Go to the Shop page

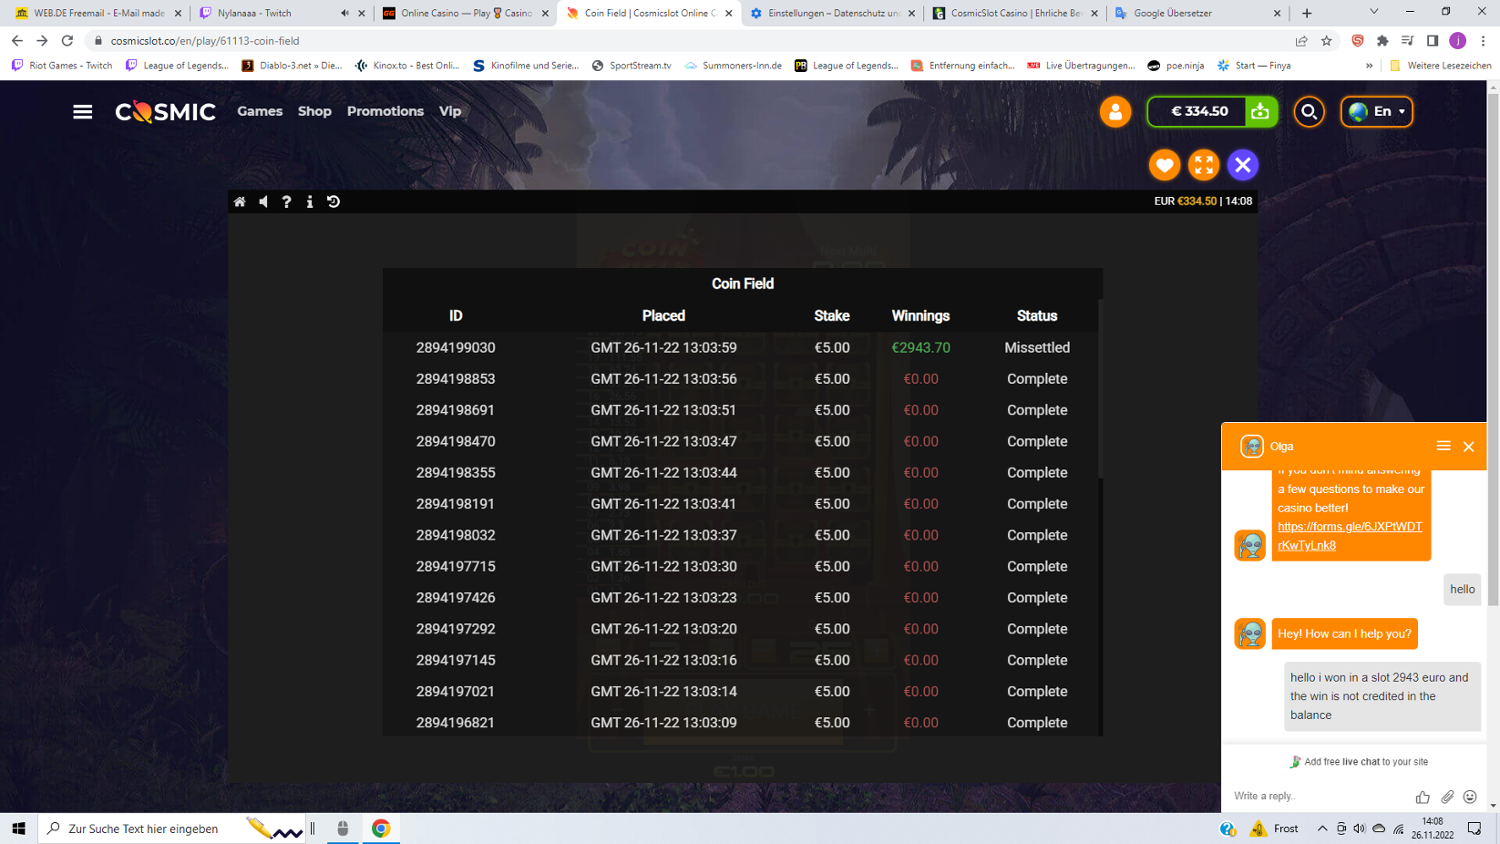pyautogui.click(x=314, y=111)
